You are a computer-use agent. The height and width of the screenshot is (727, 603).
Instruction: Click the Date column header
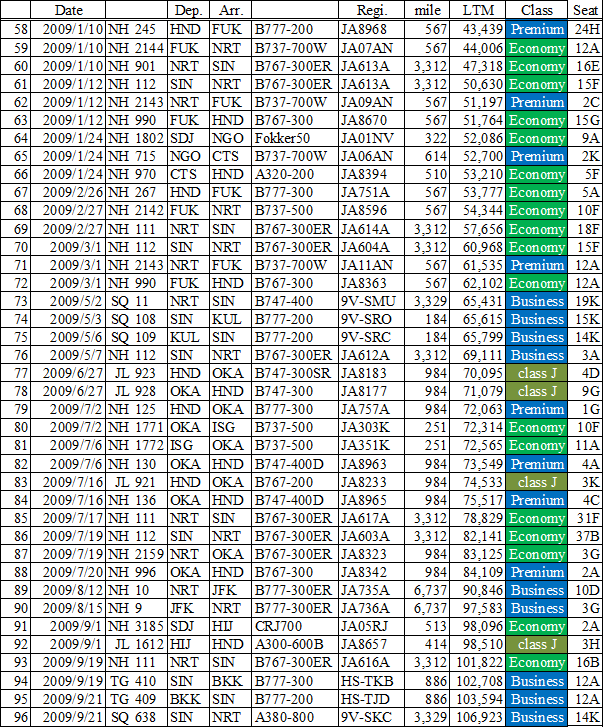pos(68,10)
